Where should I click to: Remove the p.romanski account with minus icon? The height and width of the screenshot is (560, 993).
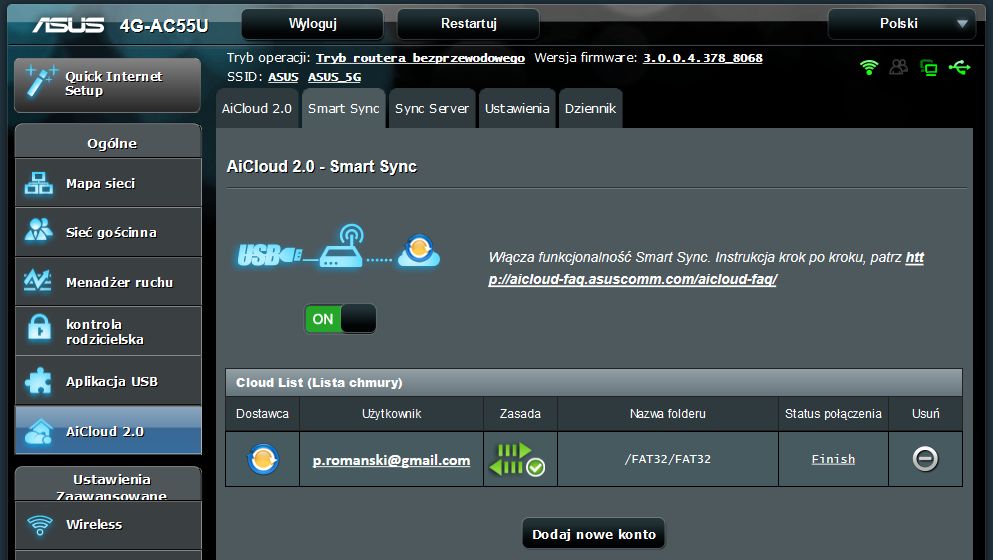click(925, 459)
